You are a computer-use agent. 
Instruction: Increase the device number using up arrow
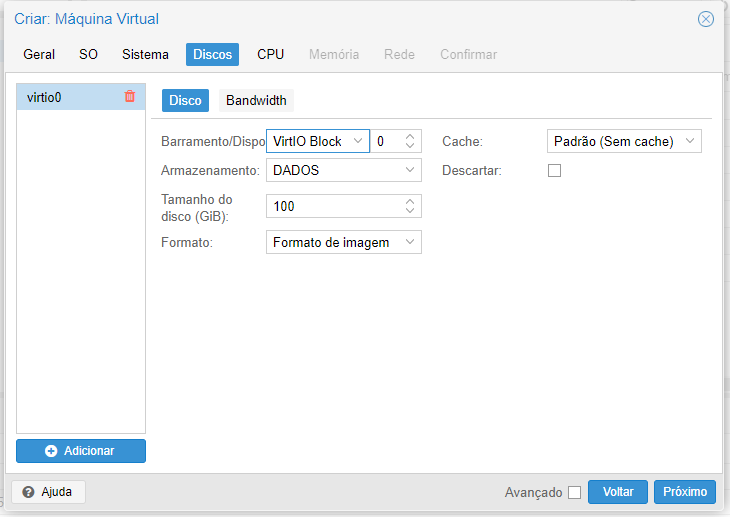click(x=410, y=137)
